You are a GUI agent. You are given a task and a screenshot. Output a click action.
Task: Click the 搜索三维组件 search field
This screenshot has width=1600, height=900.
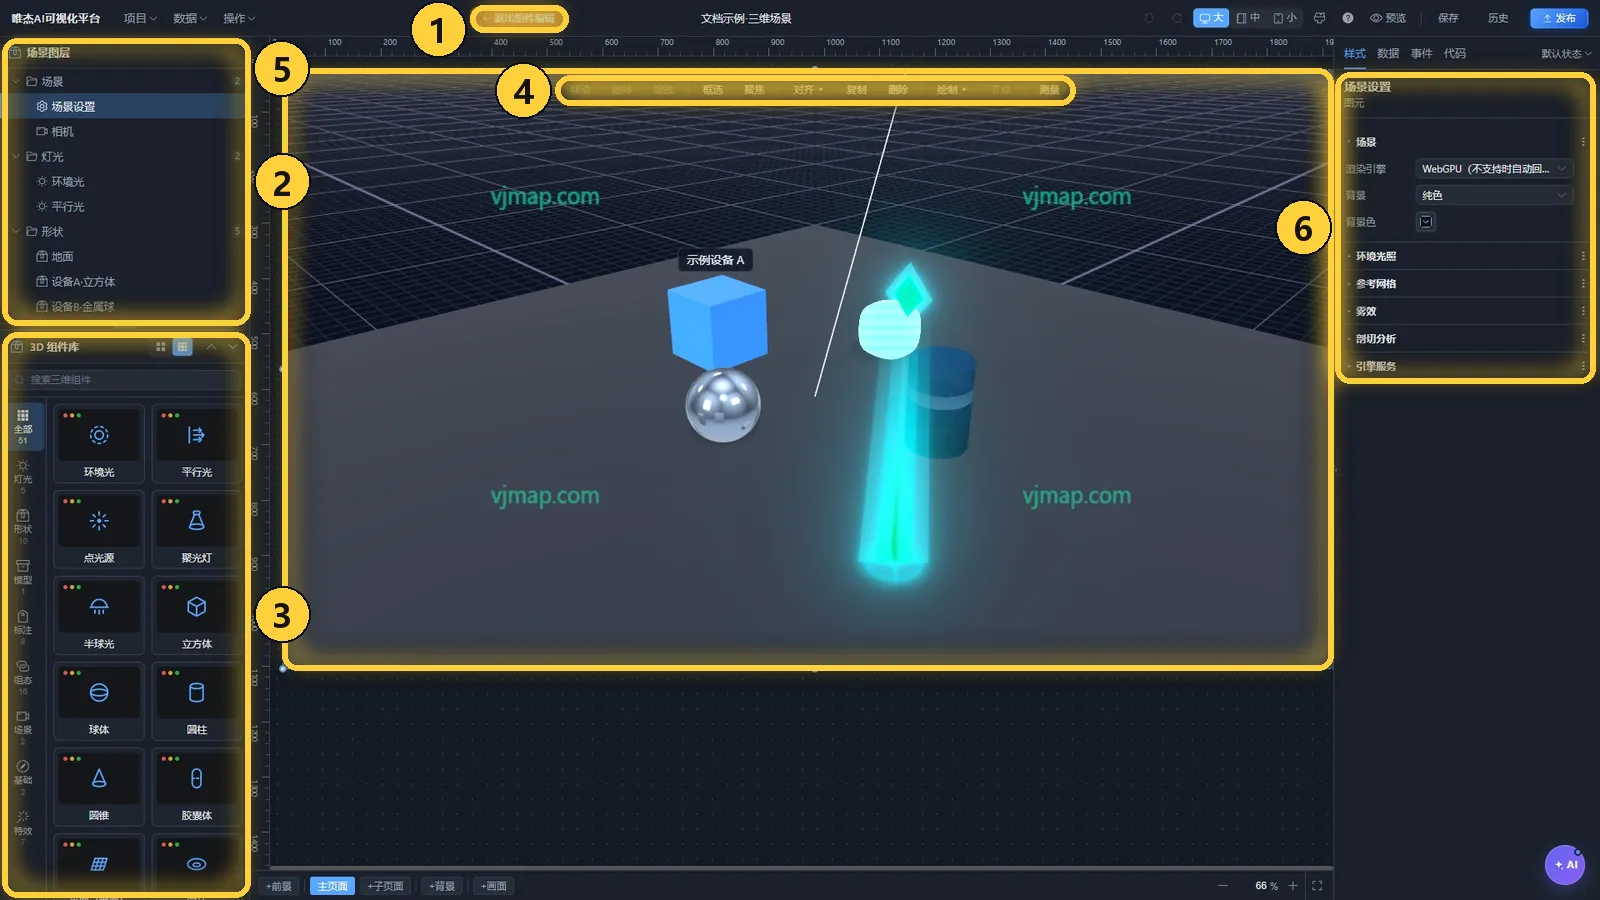tap(126, 380)
